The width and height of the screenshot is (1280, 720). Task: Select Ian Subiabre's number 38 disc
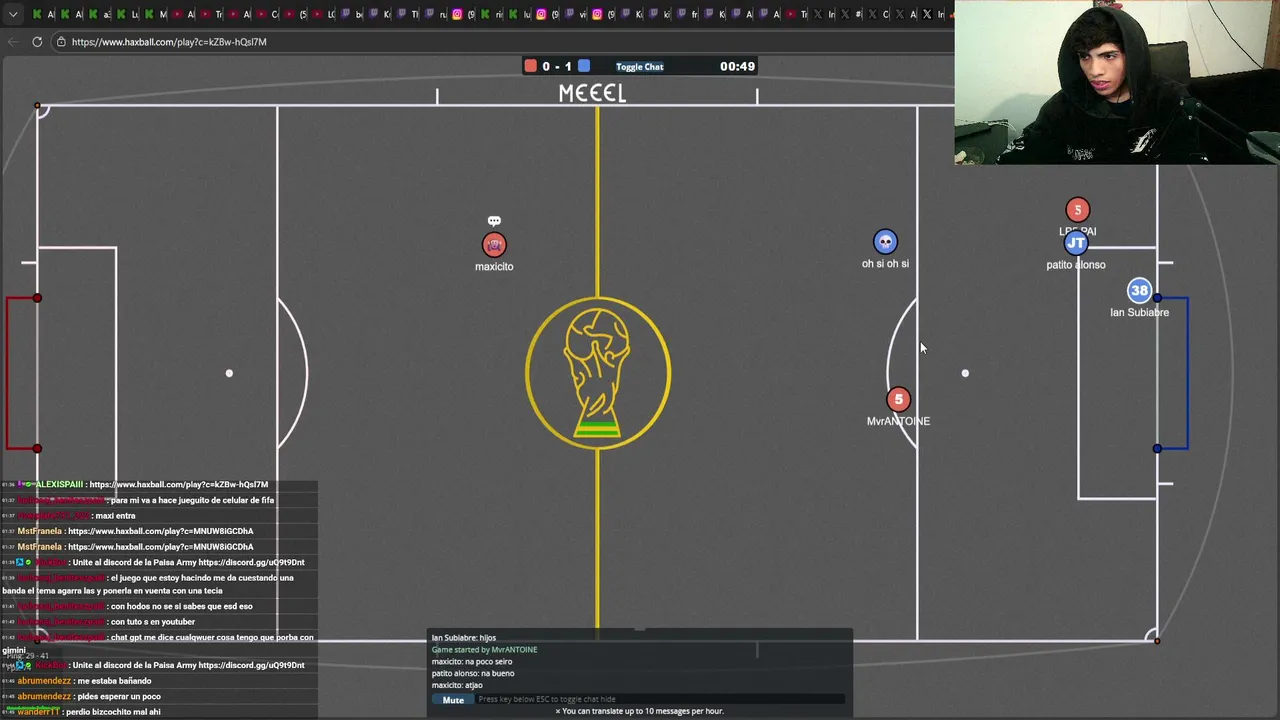[x=1139, y=290]
